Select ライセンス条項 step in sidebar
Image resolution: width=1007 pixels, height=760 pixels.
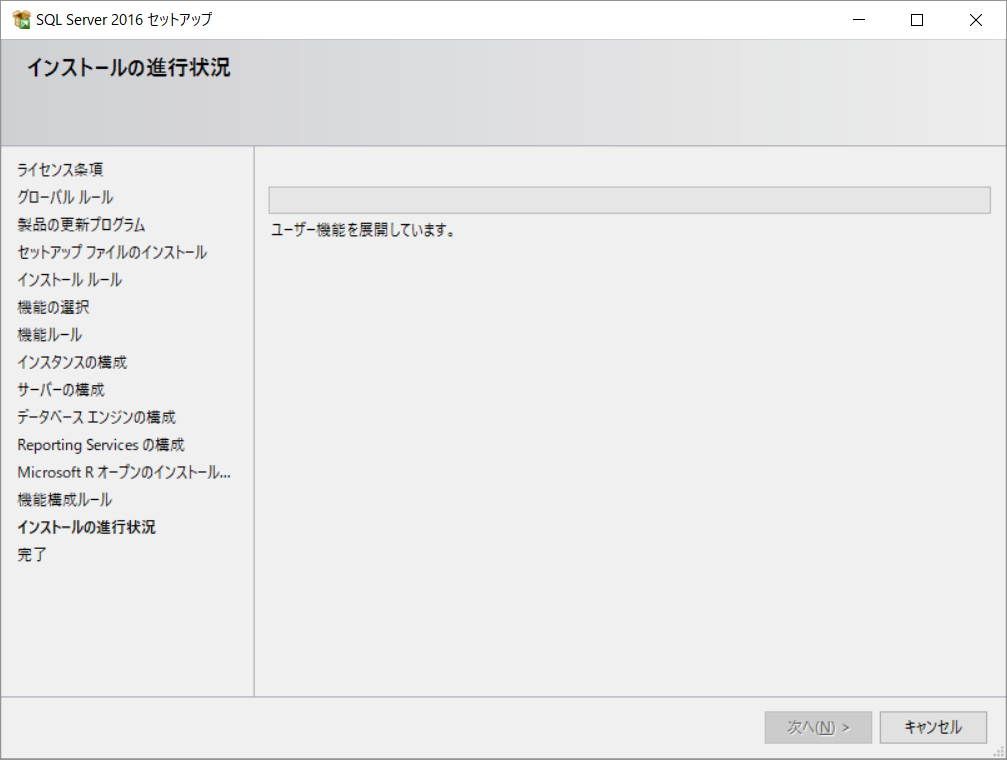[60, 170]
